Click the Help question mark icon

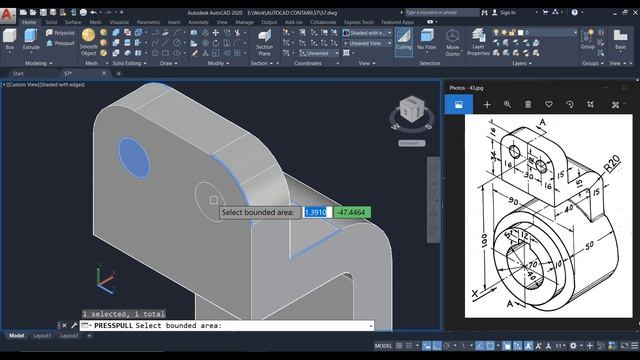pos(574,13)
